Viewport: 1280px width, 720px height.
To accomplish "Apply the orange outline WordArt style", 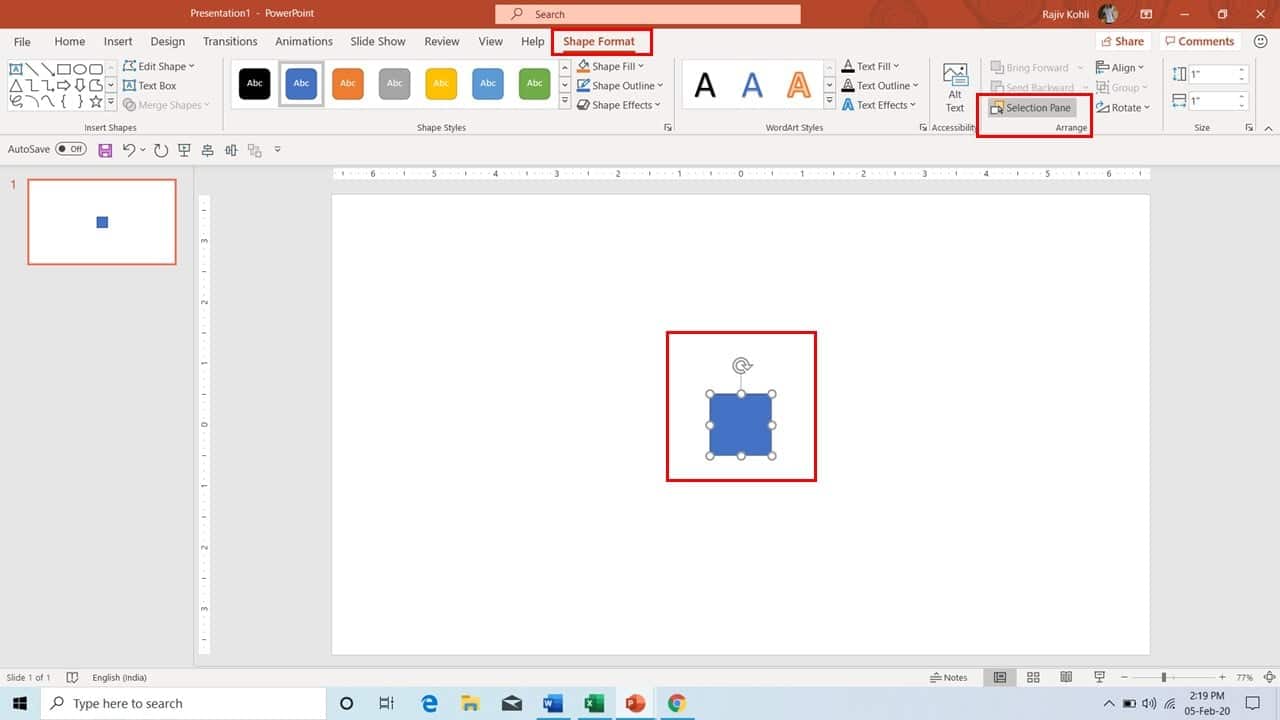I will coord(798,85).
